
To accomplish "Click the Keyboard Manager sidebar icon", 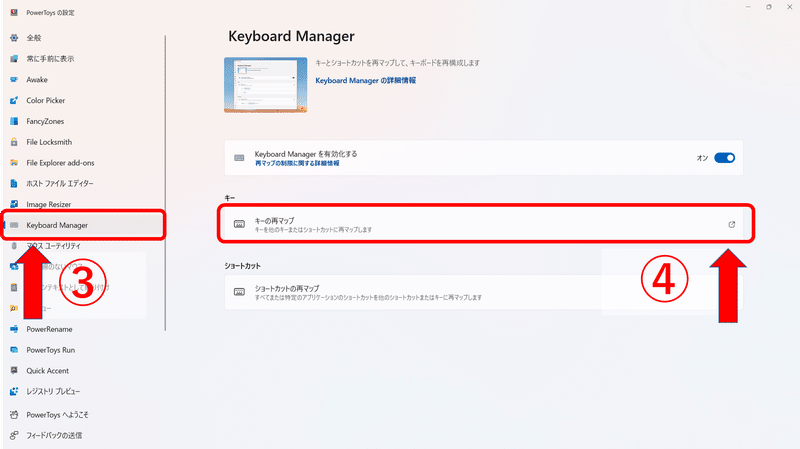I will click(14, 225).
